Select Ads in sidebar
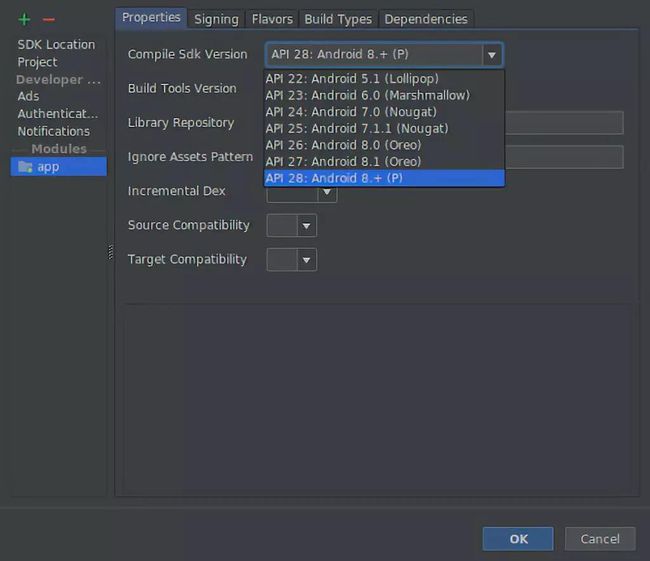The image size is (650, 561). point(28,96)
